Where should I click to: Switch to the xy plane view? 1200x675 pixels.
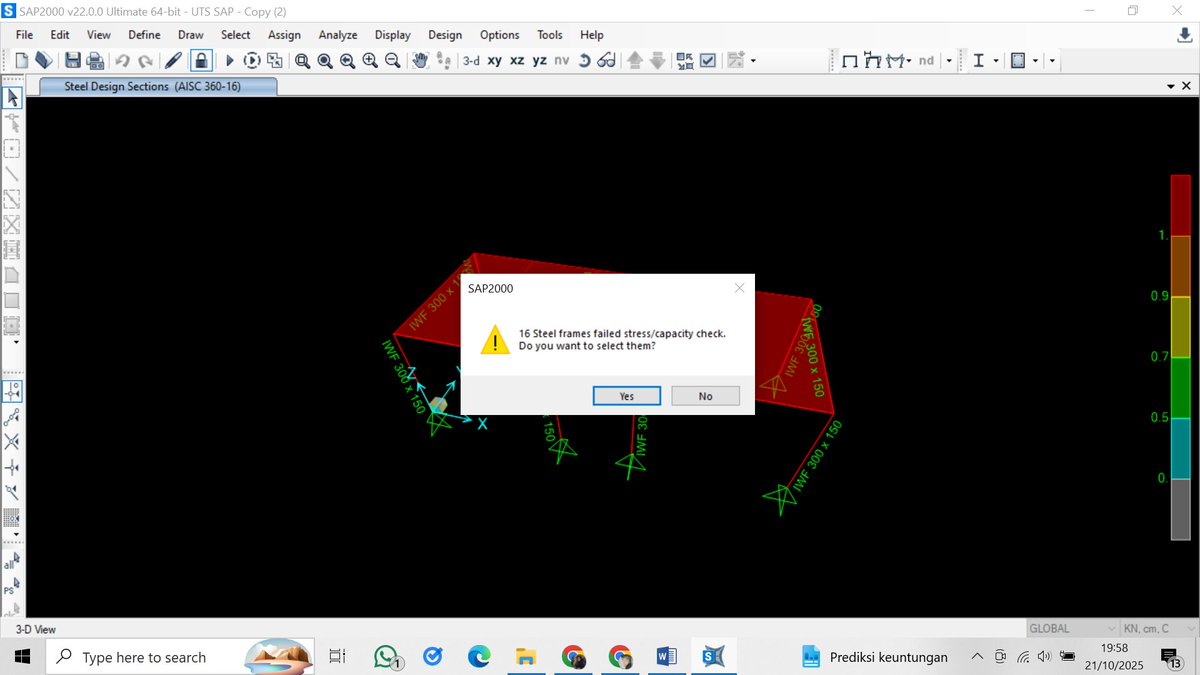click(494, 61)
